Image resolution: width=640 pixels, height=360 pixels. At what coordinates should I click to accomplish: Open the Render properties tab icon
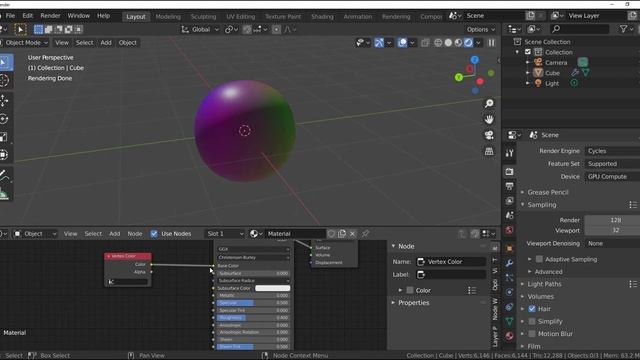pos(509,171)
